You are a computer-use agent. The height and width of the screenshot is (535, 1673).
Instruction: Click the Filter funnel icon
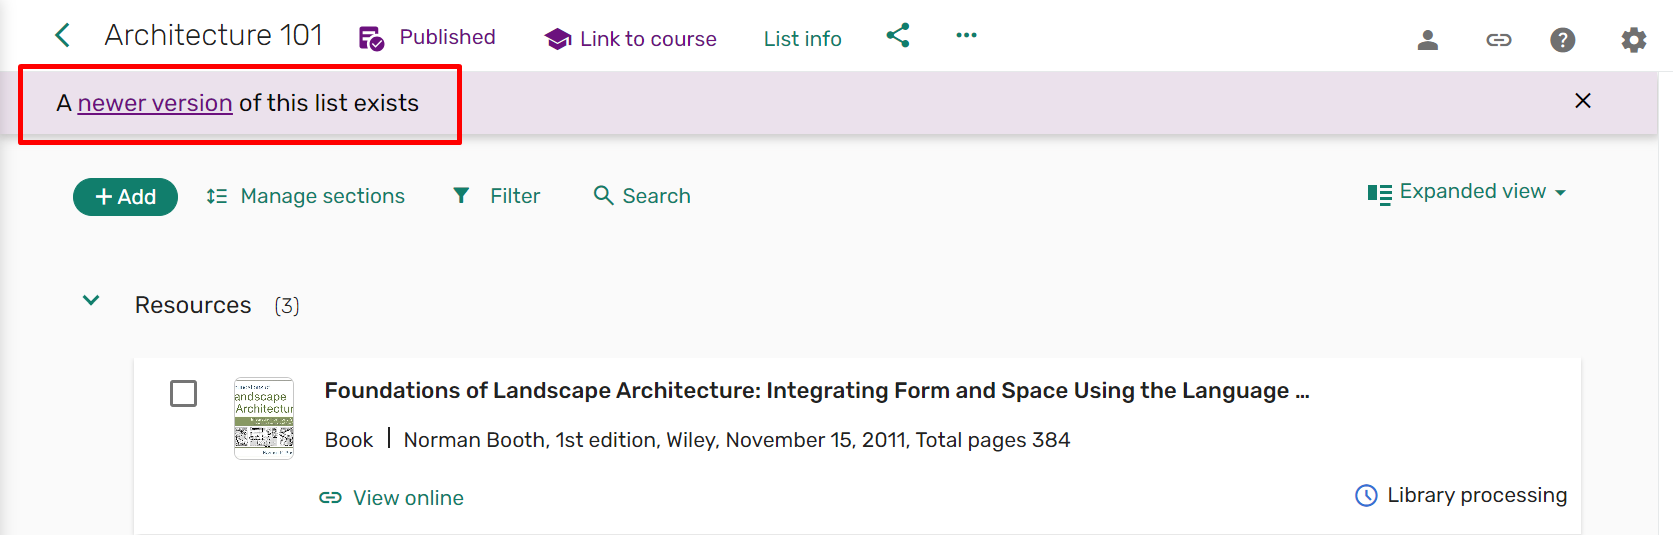pyautogui.click(x=461, y=195)
